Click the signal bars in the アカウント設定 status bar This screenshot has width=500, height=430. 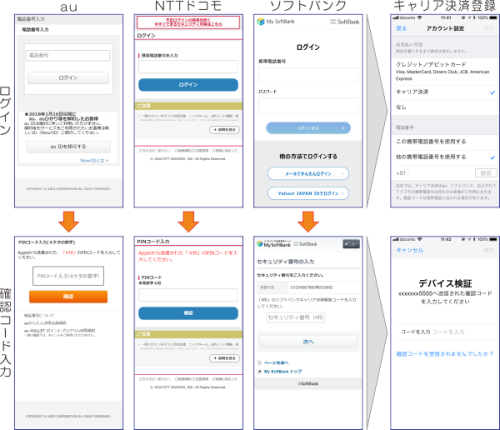[x=396, y=17]
